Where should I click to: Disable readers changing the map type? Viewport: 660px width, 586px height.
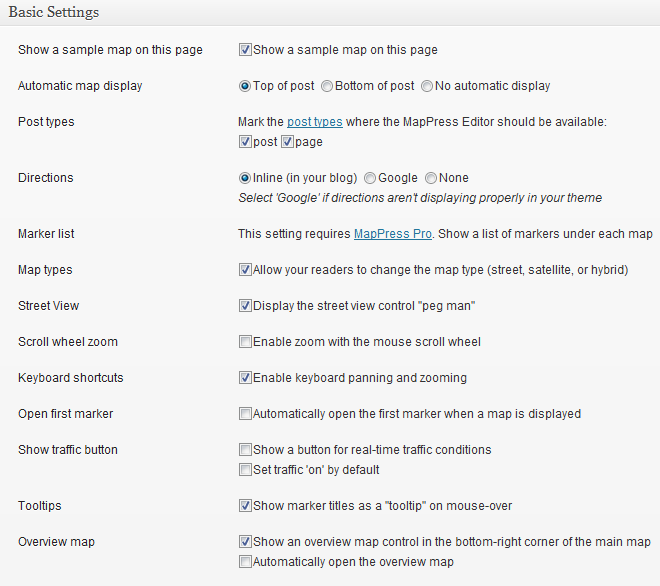coord(245,270)
